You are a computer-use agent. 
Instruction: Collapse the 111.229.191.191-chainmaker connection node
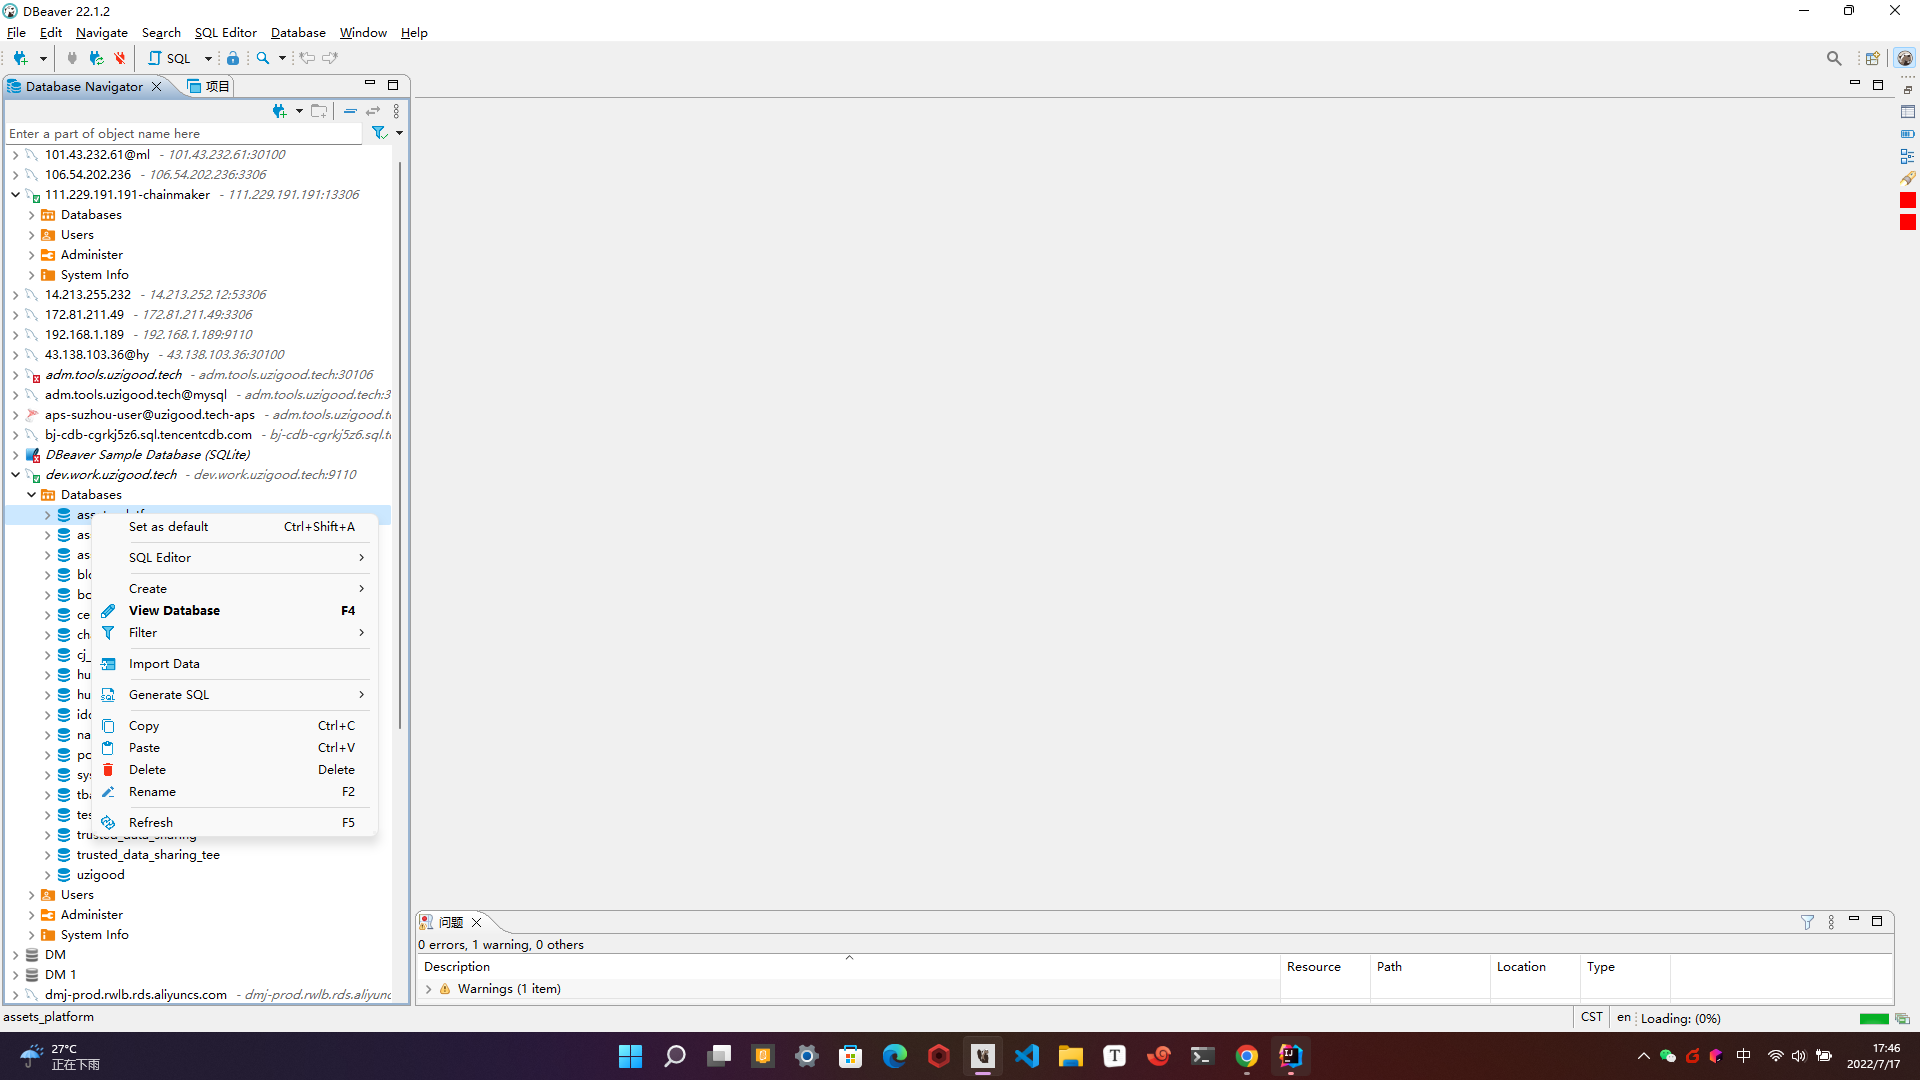click(15, 195)
